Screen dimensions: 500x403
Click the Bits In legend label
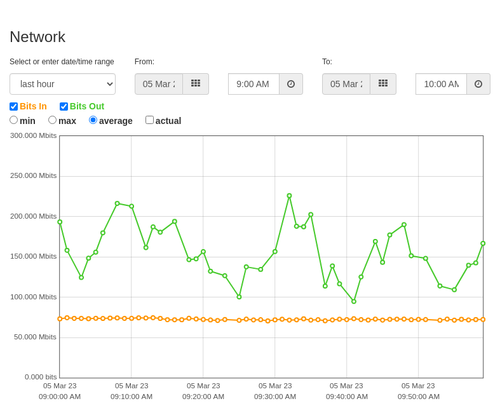tap(33, 106)
